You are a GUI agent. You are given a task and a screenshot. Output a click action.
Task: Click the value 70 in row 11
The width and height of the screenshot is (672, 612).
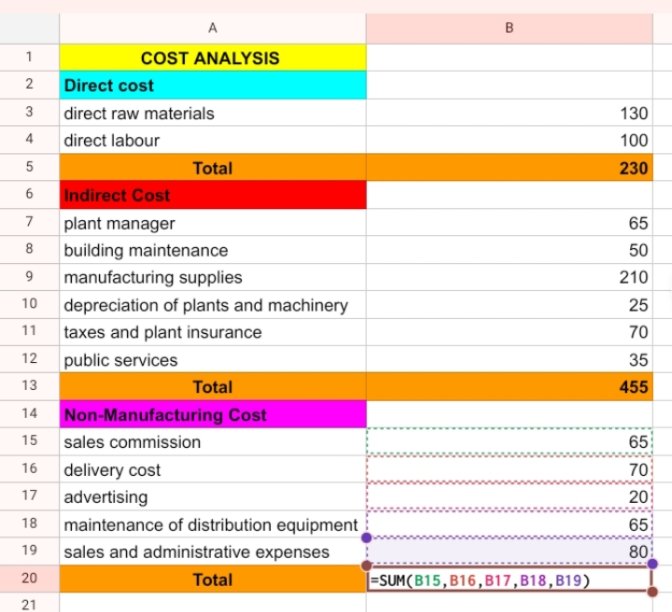[x=509, y=332]
